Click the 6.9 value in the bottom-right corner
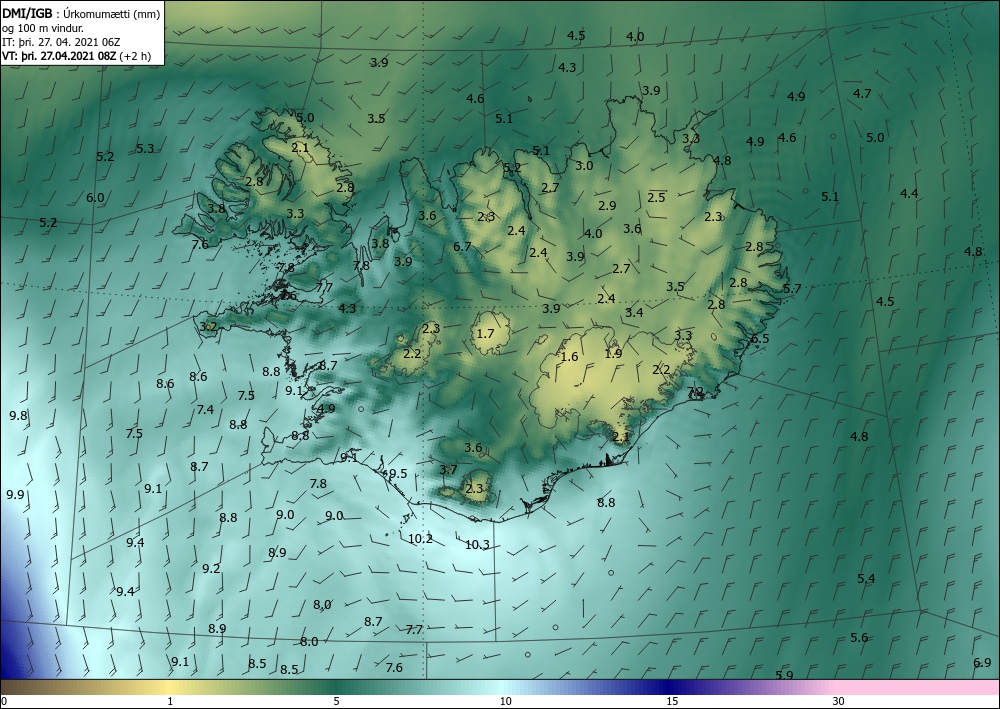 (x=982, y=663)
